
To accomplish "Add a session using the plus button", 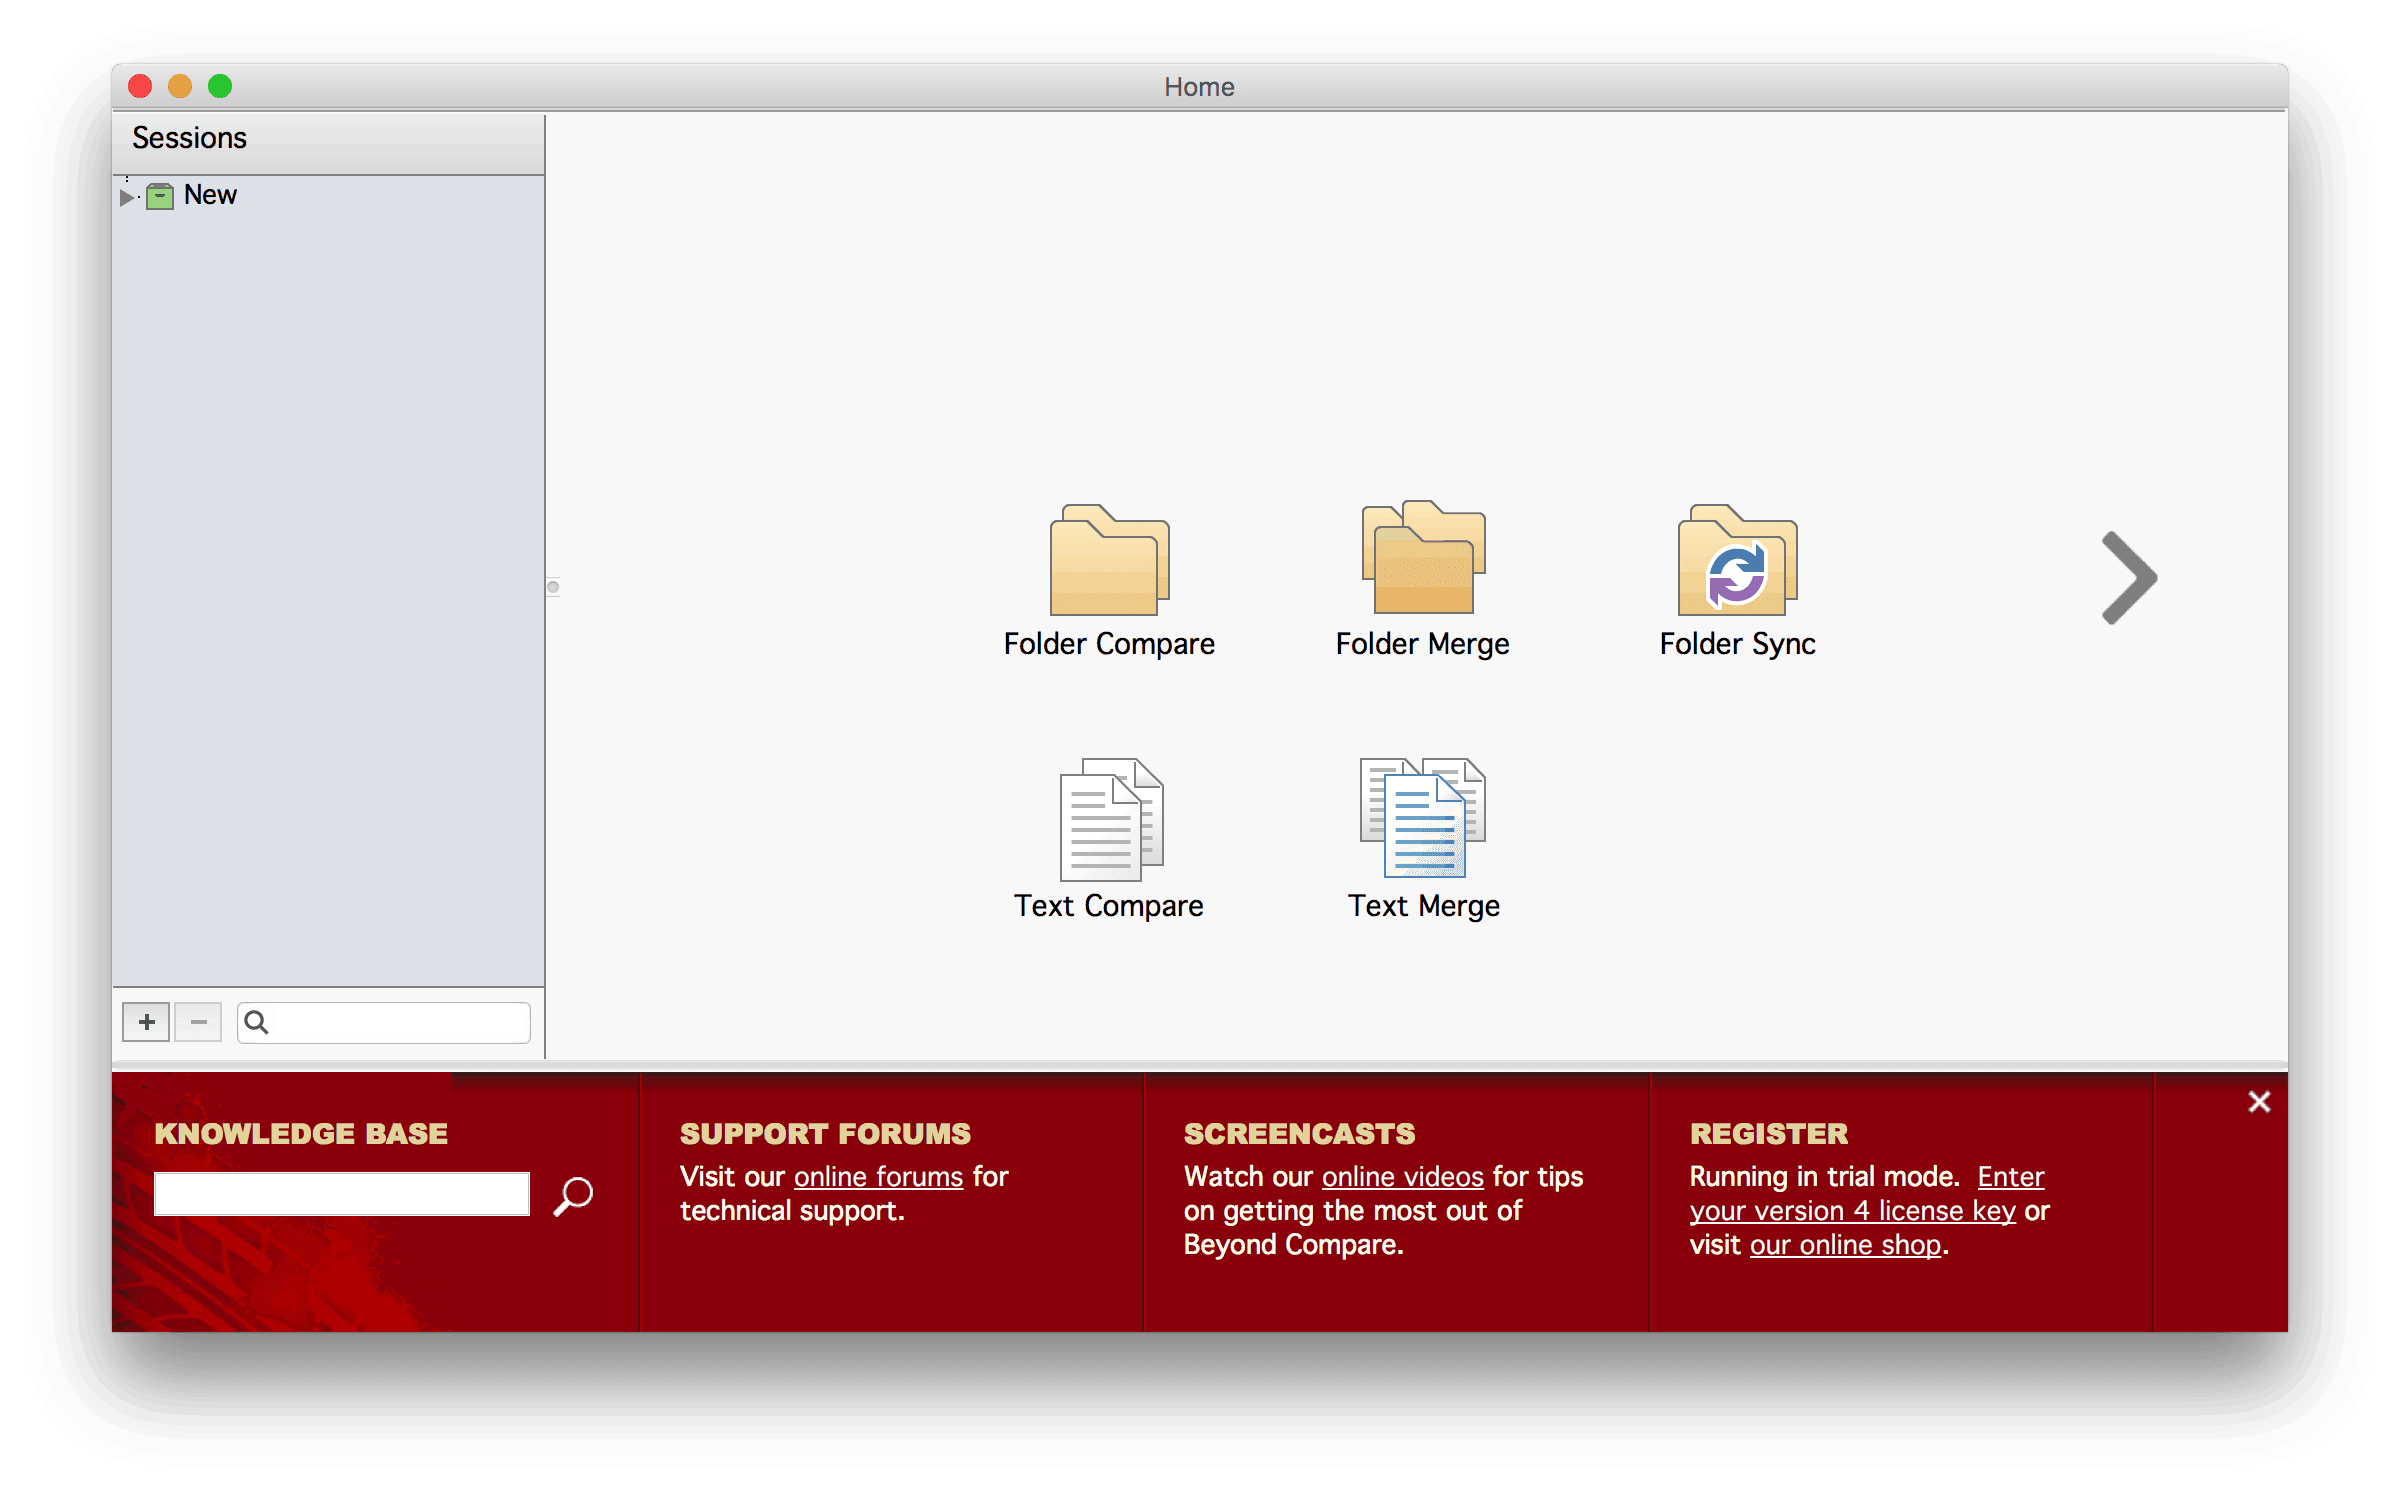I will click(x=145, y=1022).
